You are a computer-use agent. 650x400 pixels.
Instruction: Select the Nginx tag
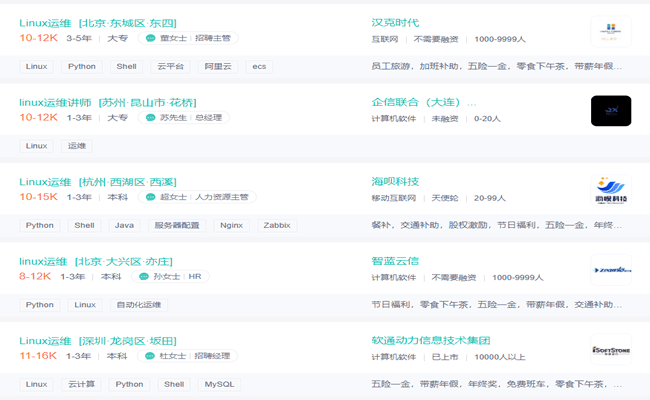tap(231, 225)
